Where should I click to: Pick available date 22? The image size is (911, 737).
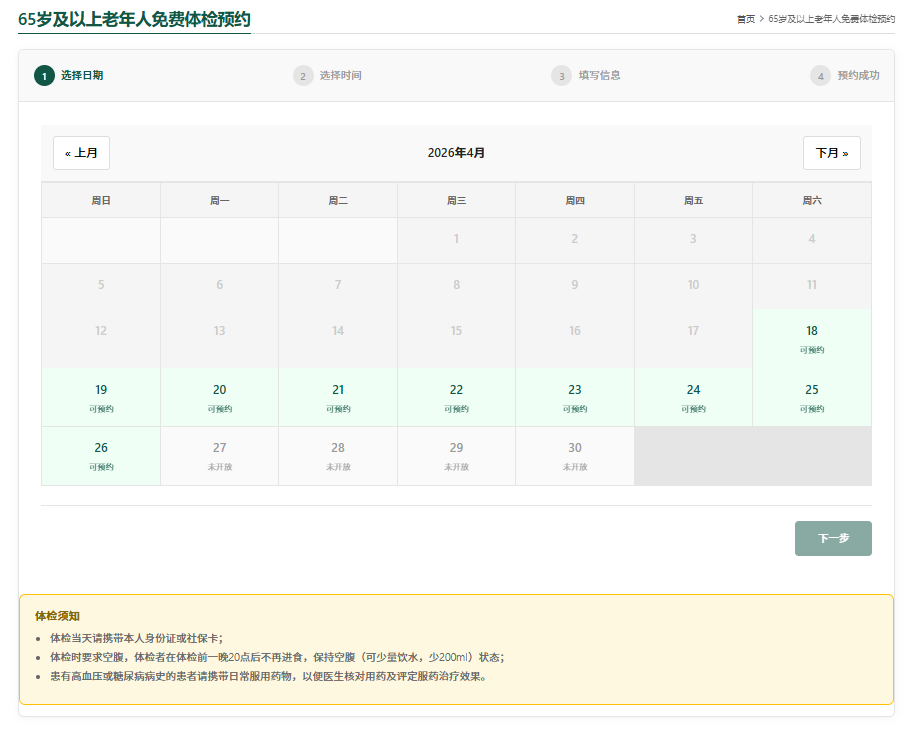tap(457, 397)
